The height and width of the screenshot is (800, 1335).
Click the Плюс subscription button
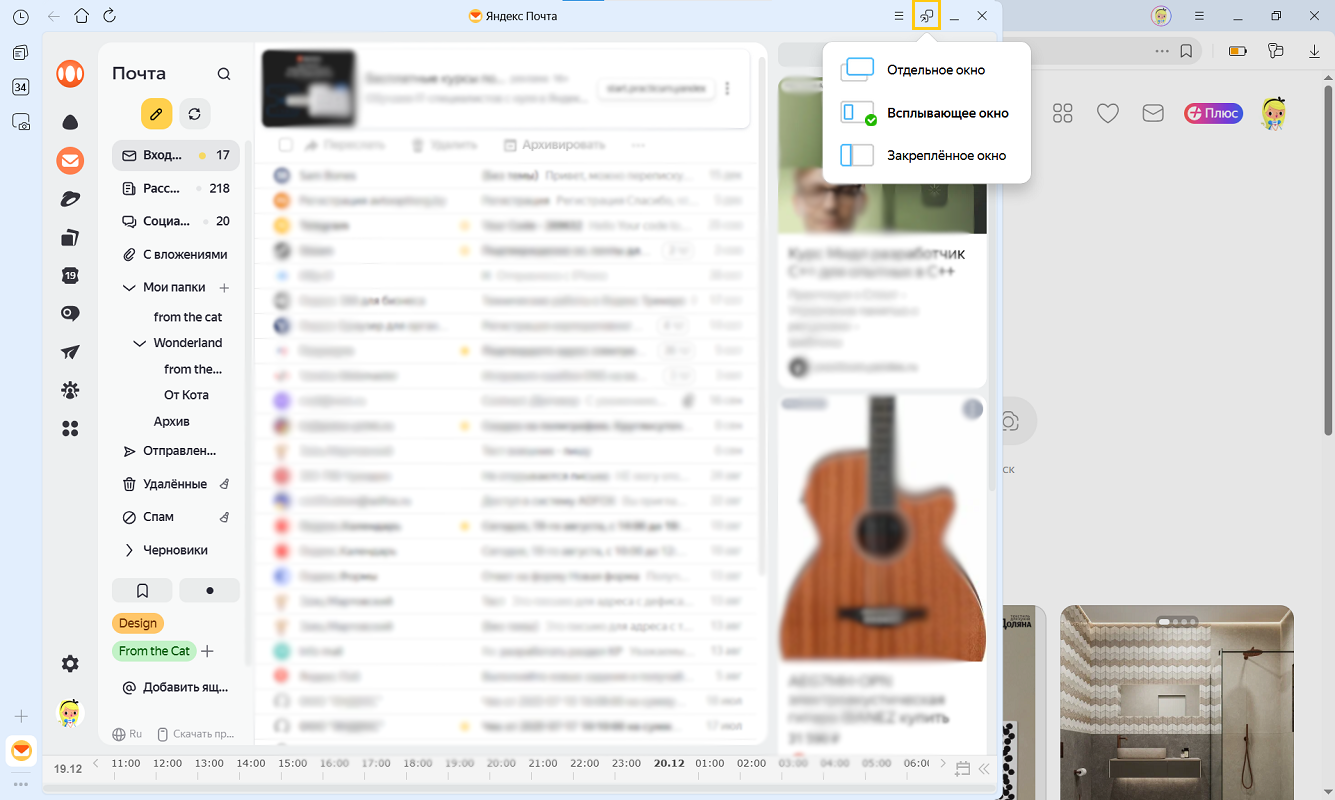[1212, 113]
